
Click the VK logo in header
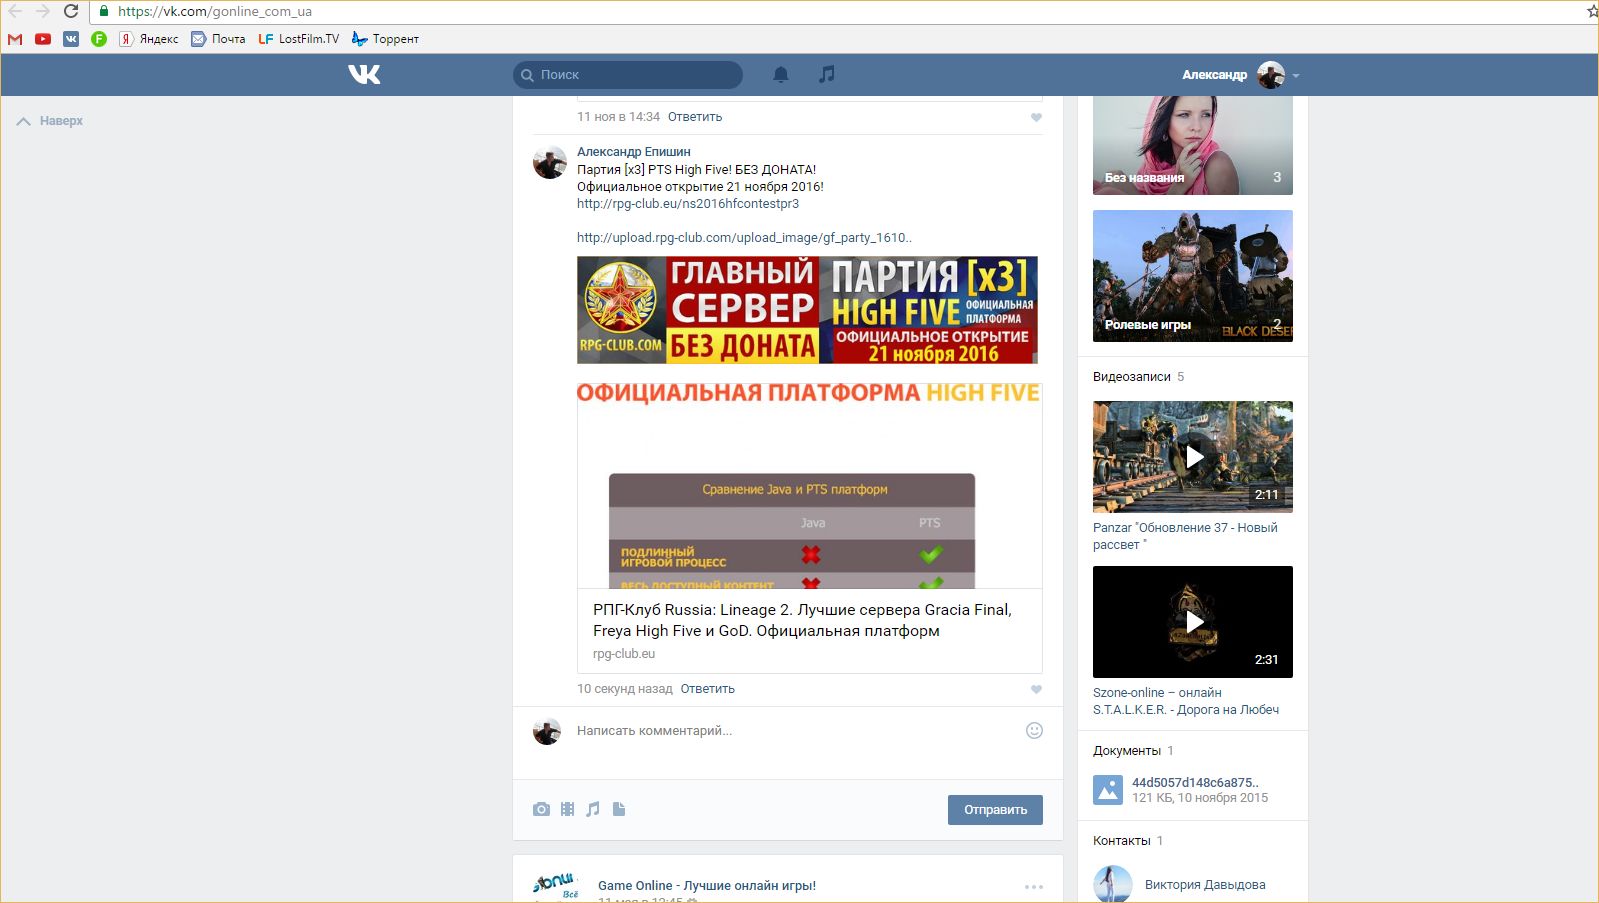(x=364, y=74)
